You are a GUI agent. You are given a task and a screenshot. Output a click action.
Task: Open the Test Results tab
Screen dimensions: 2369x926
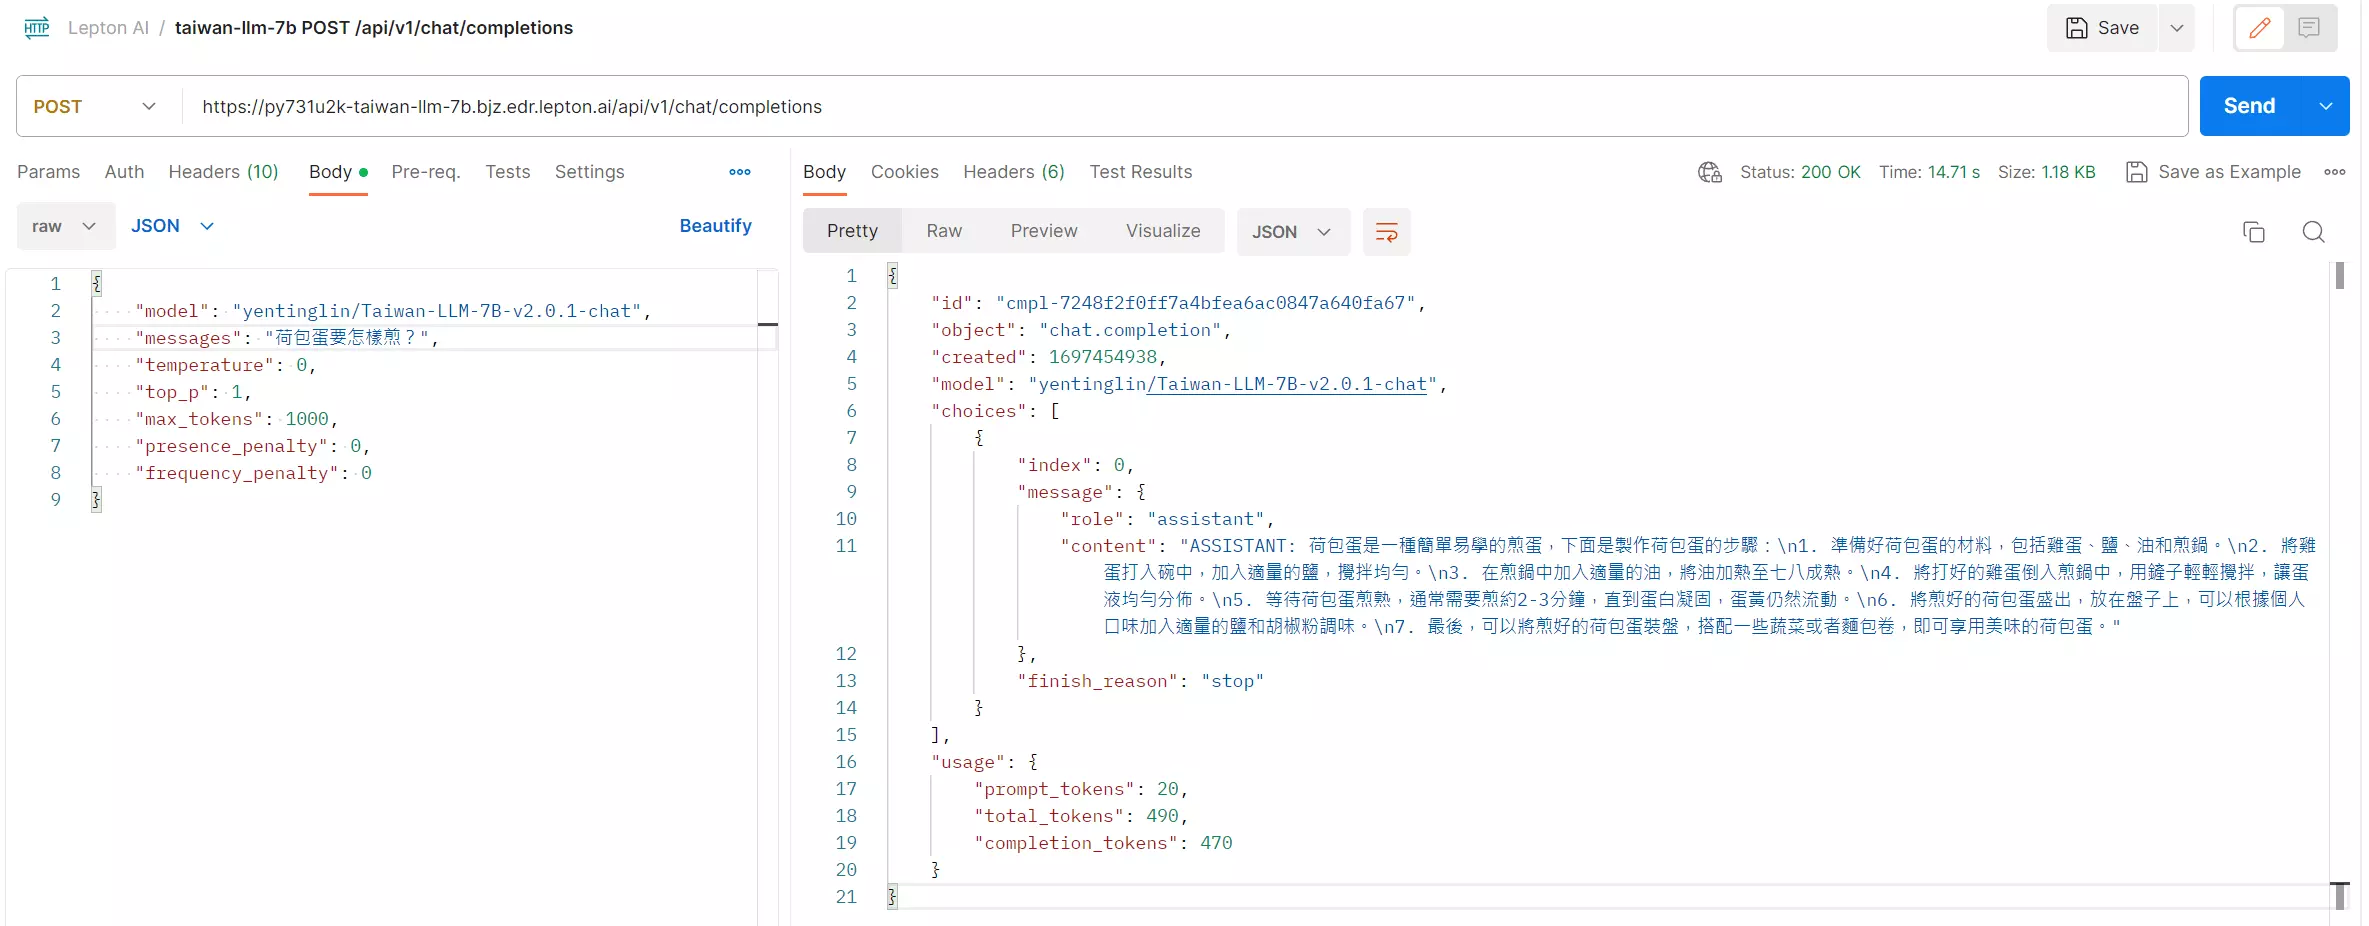1141,172
